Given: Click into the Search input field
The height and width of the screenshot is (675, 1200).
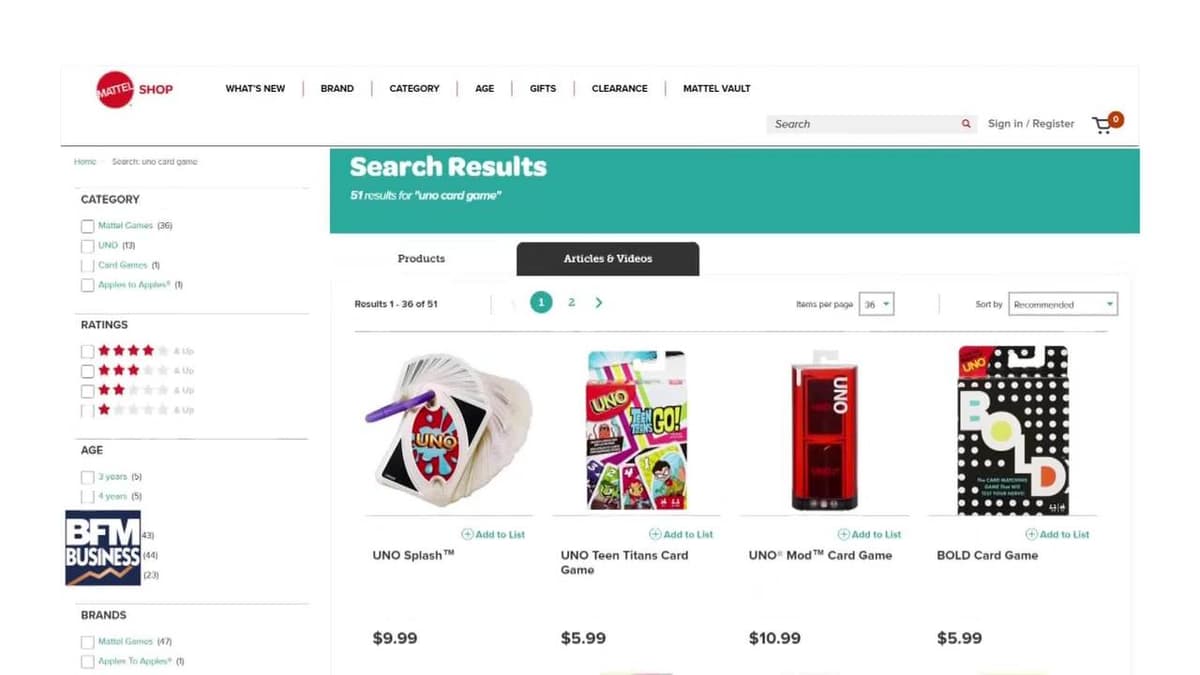Looking at the screenshot, I should point(864,124).
